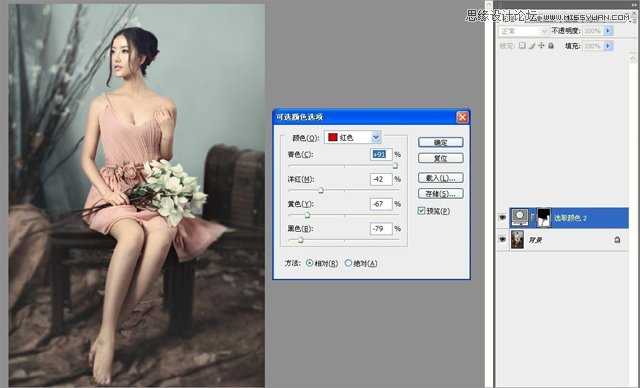Select the 背景 layer name
This screenshot has width=640, height=388.
(x=535, y=240)
